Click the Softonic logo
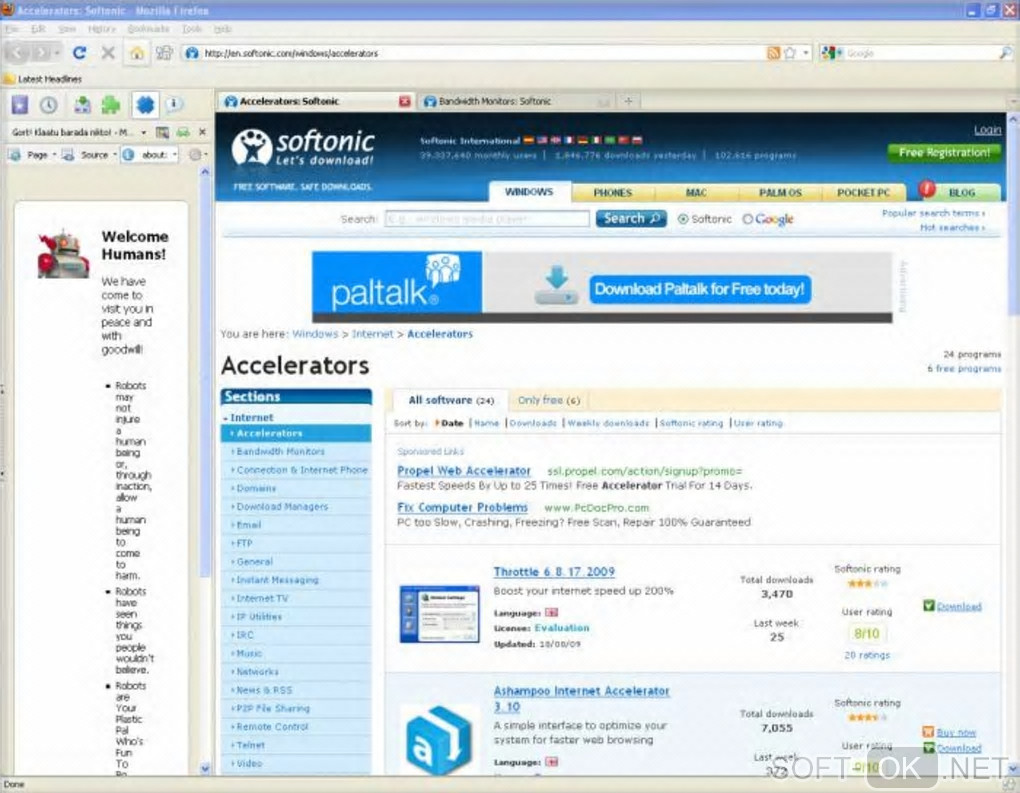The height and width of the screenshot is (793, 1020). (303, 148)
